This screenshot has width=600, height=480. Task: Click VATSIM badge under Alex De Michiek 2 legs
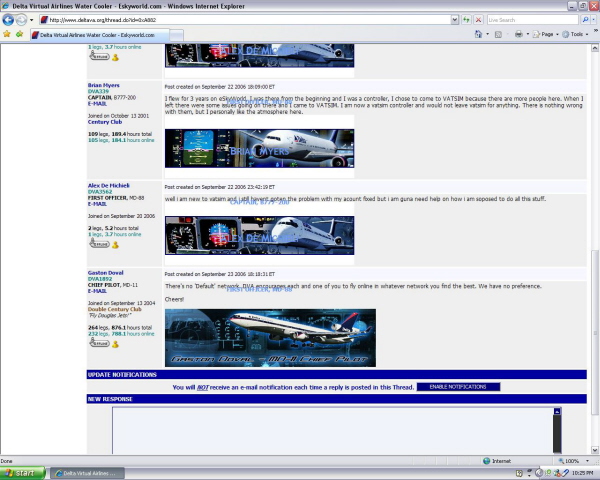99,243
